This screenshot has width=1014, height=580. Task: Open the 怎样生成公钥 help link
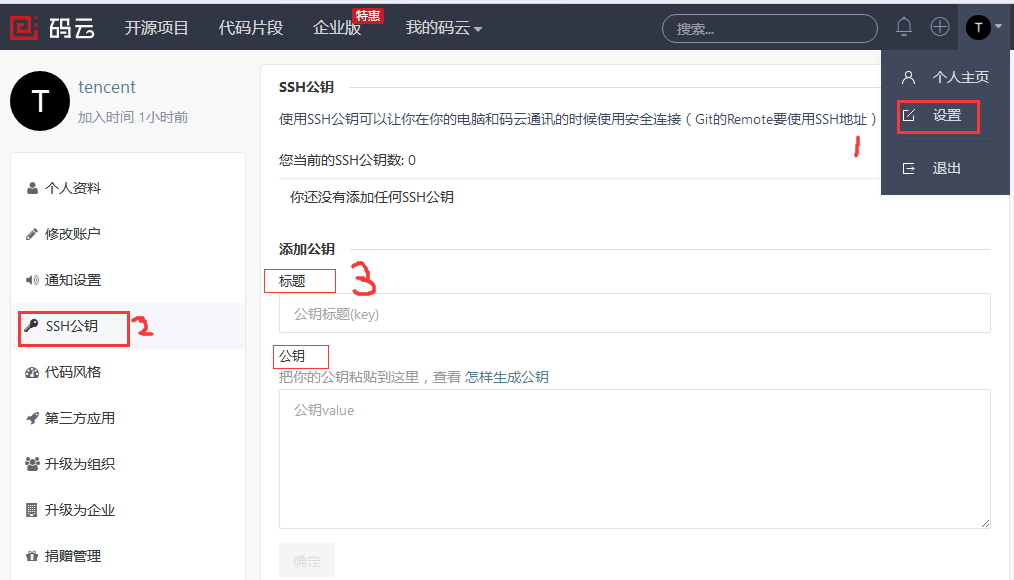(x=506, y=377)
